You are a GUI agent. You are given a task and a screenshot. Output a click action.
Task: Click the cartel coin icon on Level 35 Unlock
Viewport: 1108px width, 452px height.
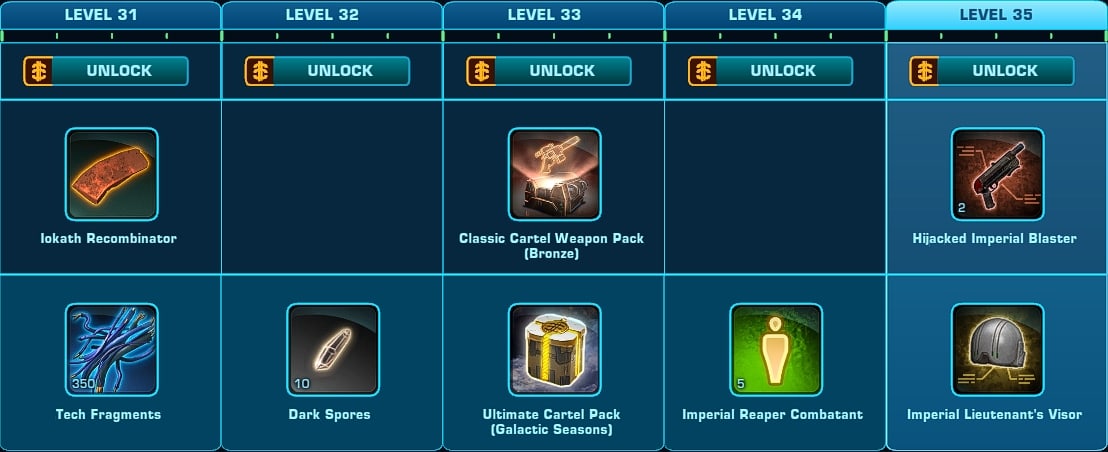[x=924, y=71]
